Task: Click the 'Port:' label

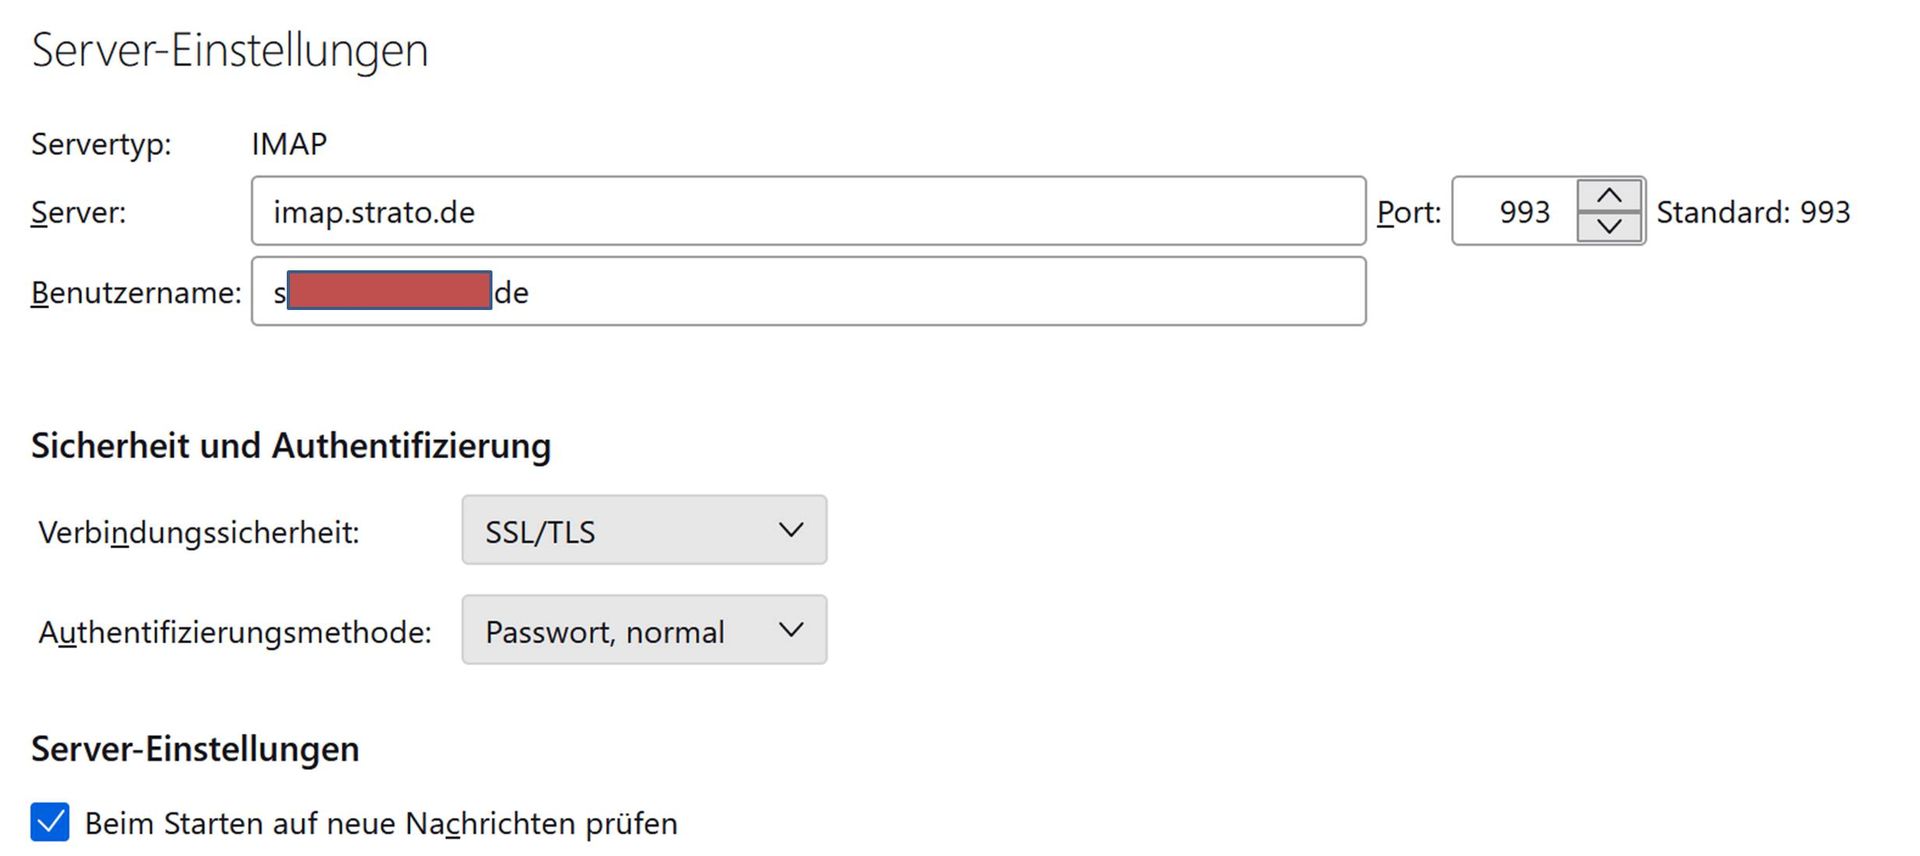Action: point(1408,212)
